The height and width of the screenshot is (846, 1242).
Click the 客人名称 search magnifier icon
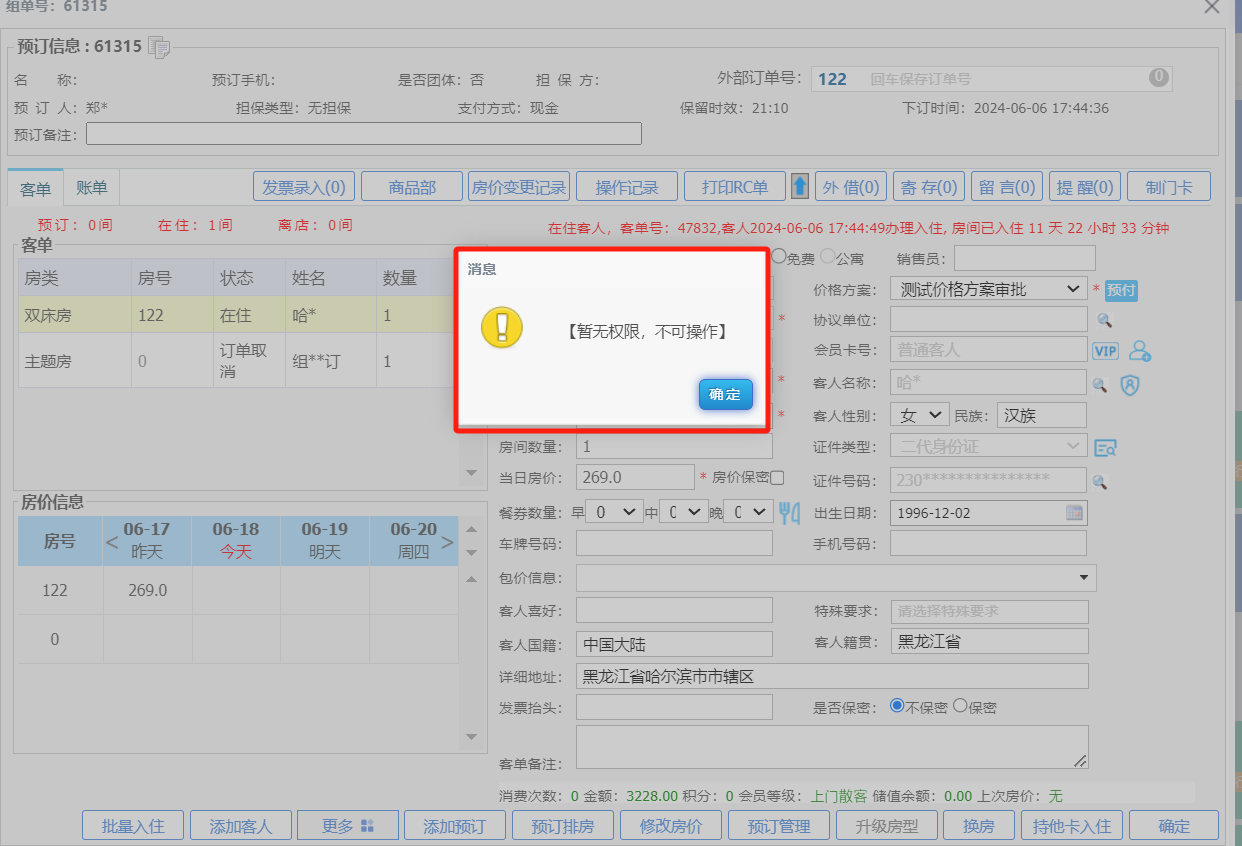click(1099, 384)
